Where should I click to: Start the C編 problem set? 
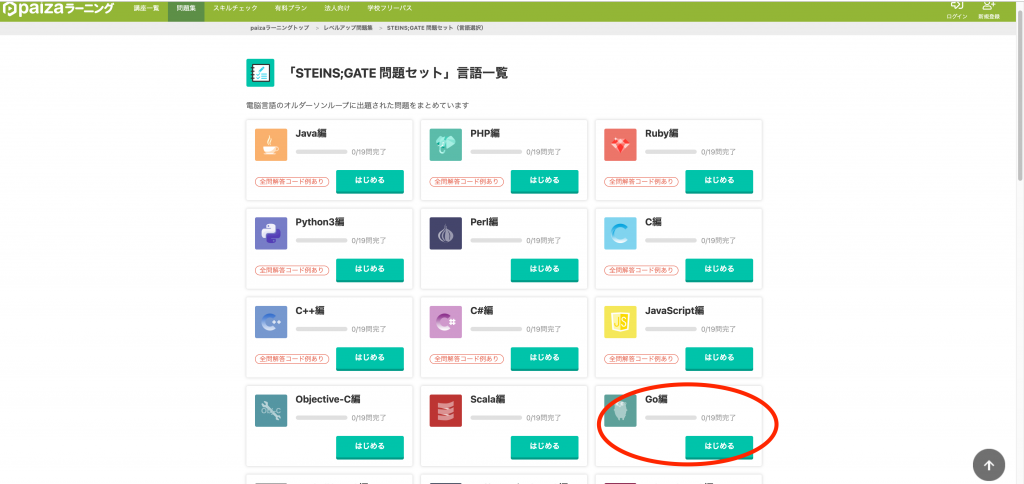719,270
